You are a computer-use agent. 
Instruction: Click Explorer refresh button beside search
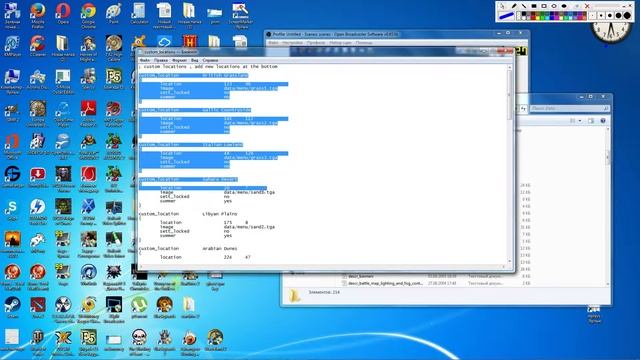pyautogui.click(x=523, y=108)
